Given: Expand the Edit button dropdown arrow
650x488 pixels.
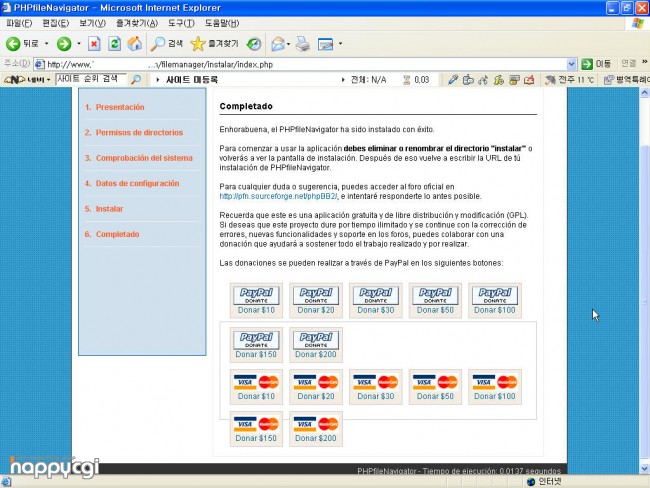Looking at the screenshot, I should pos(340,44).
